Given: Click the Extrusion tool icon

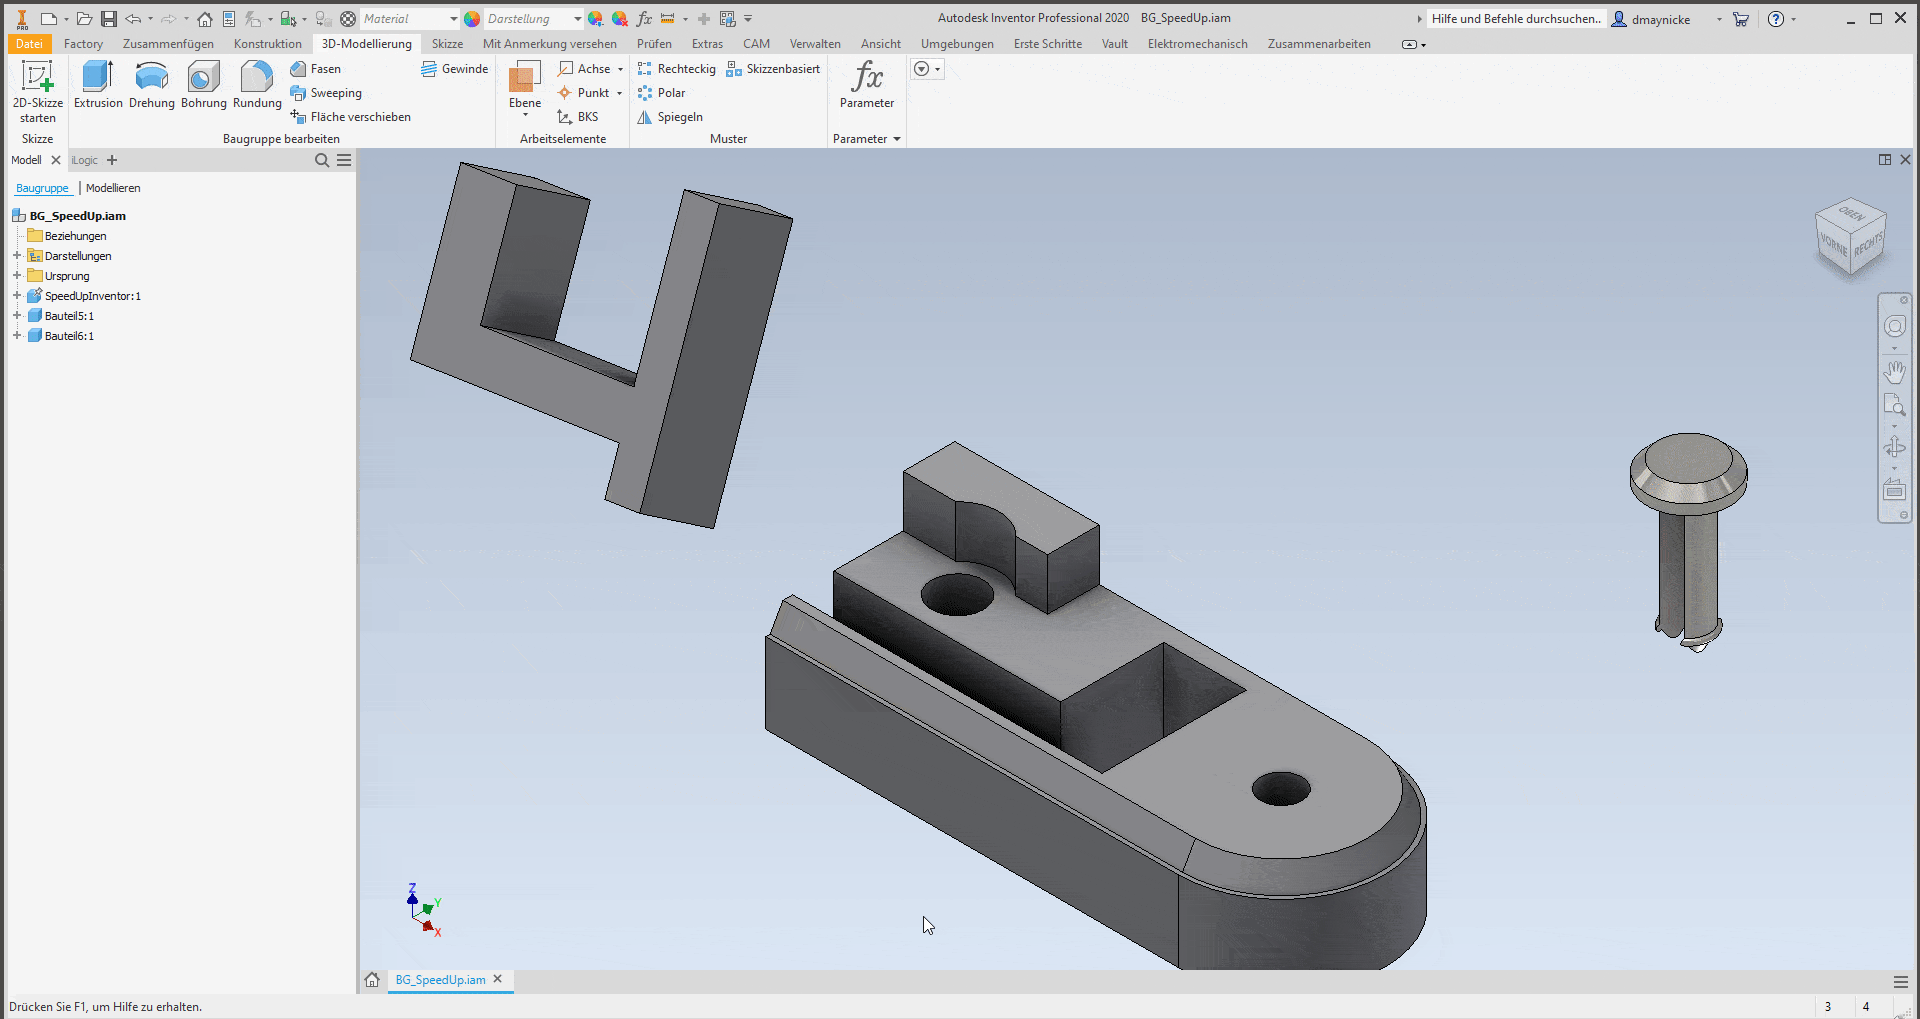Looking at the screenshot, I should tap(98, 78).
